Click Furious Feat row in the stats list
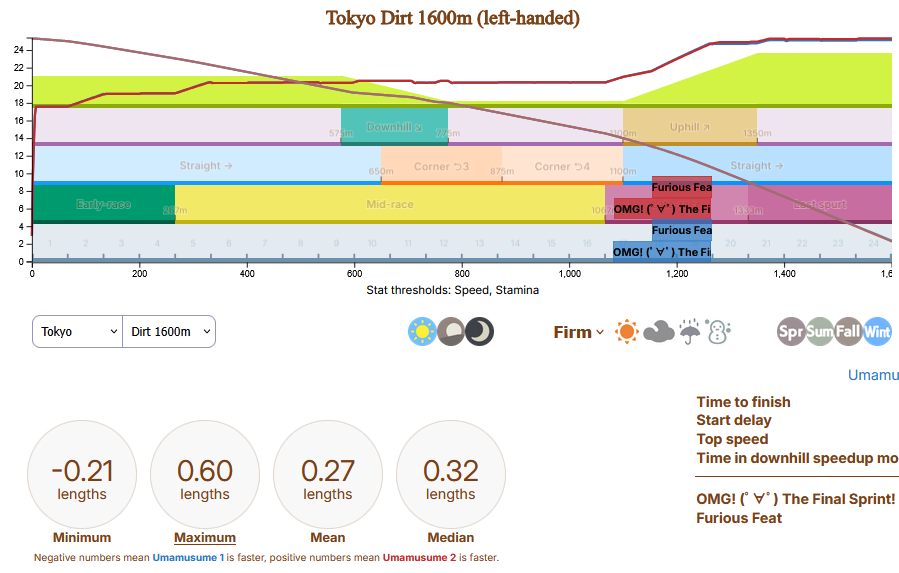The image size is (899, 573). [738, 518]
